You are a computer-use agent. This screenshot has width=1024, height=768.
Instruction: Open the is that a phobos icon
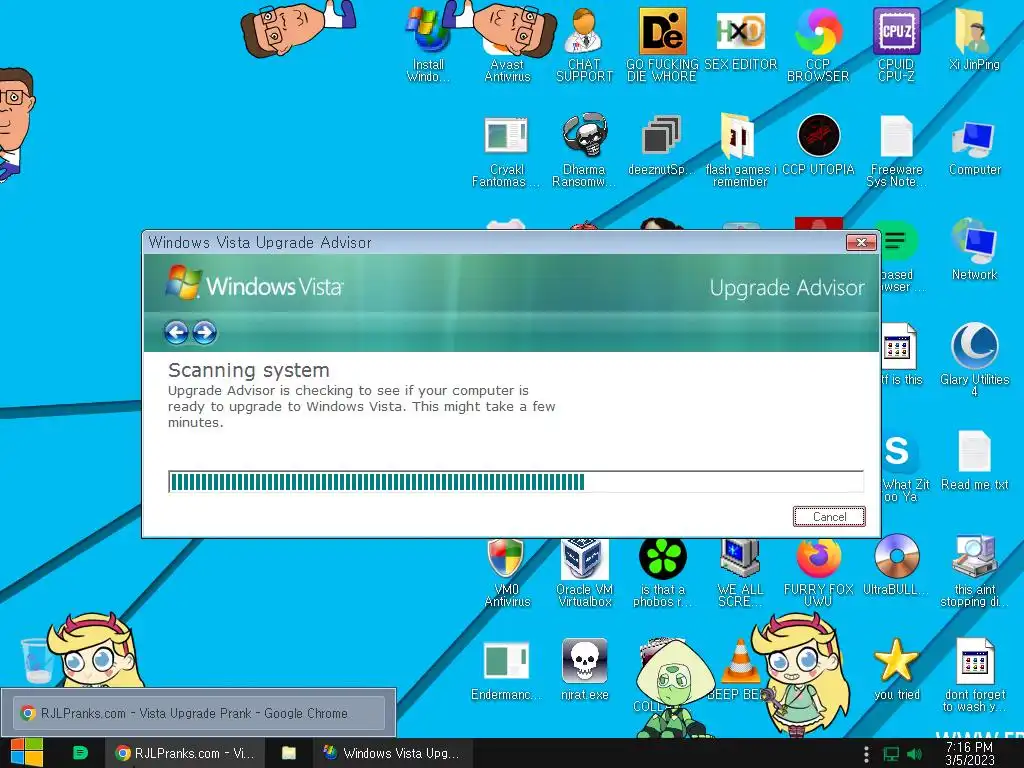point(662,571)
